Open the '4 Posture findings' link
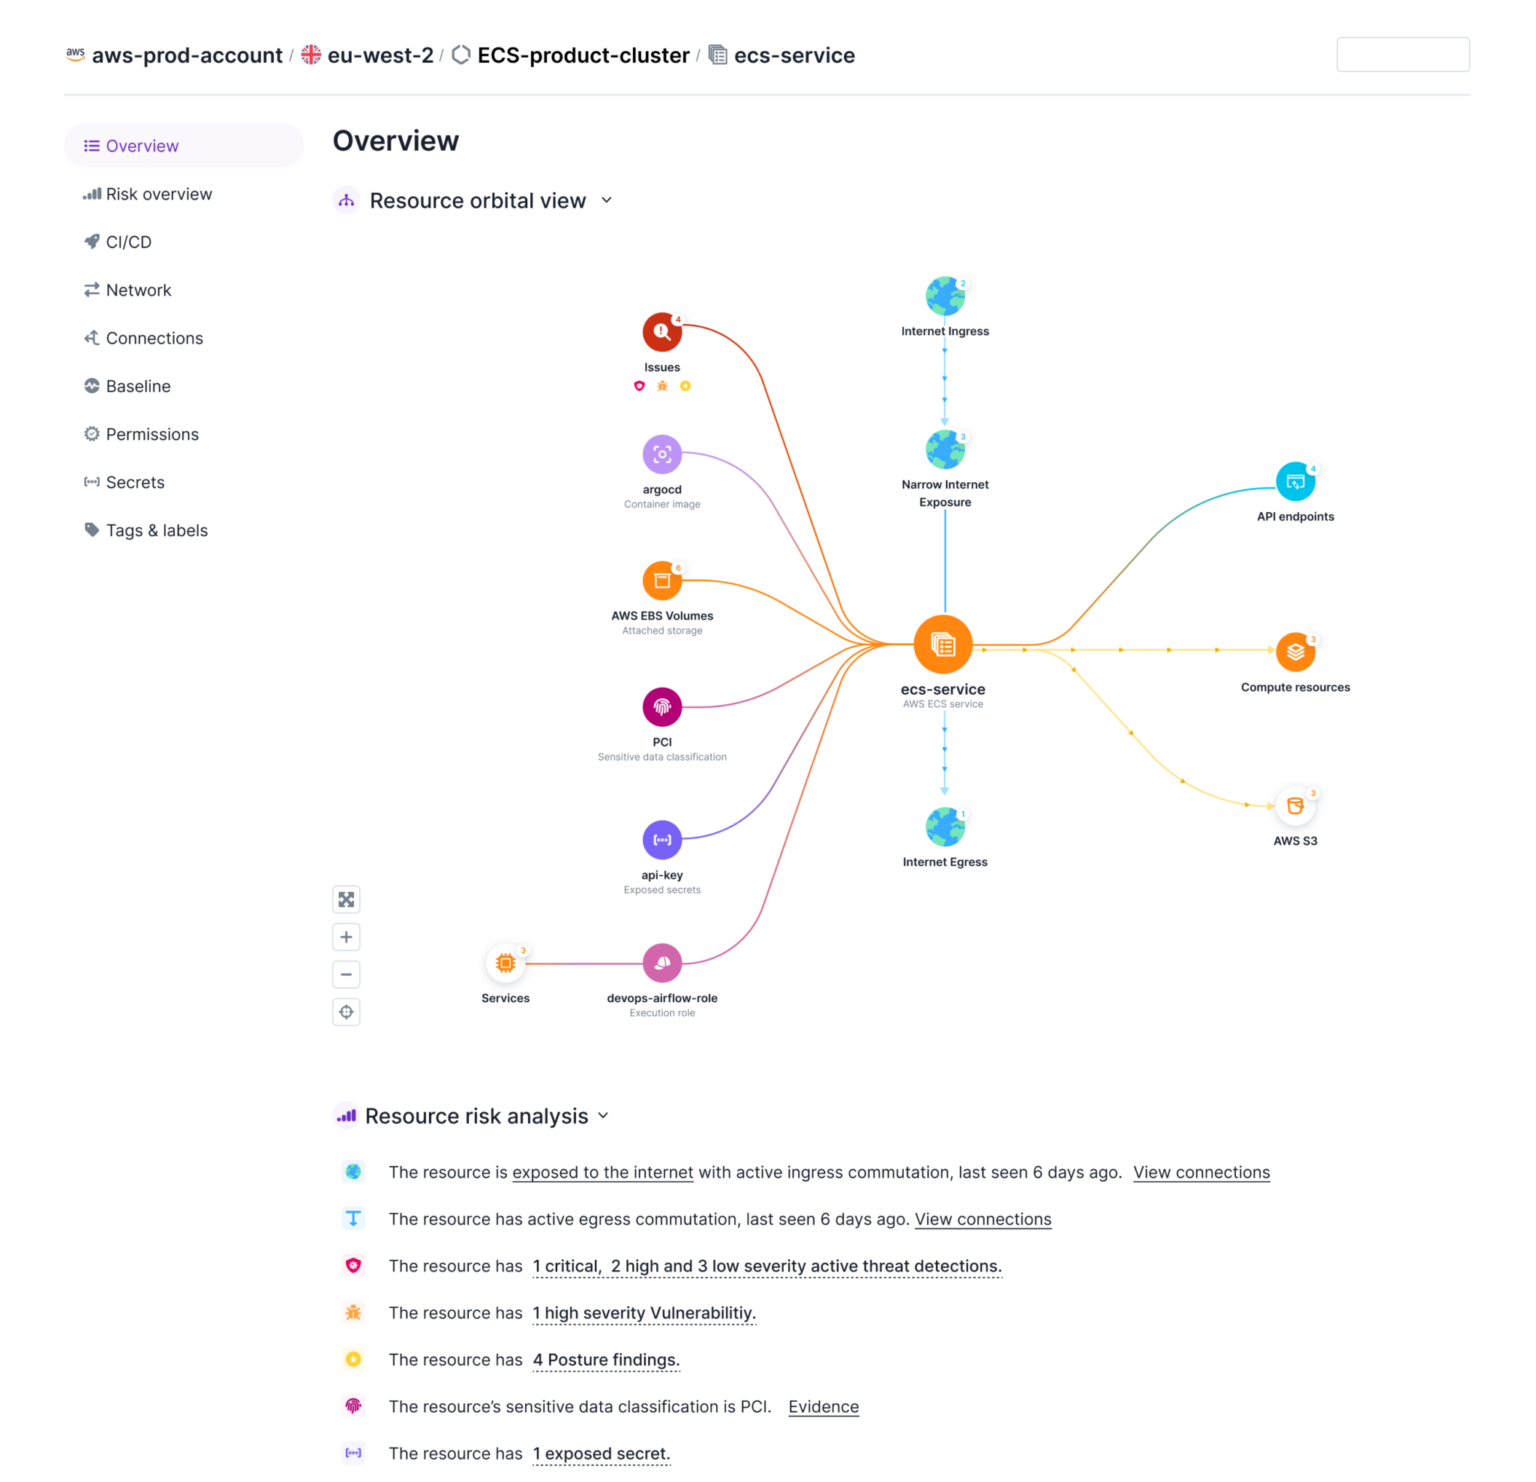The height and width of the screenshot is (1482, 1536). pyautogui.click(x=605, y=1359)
